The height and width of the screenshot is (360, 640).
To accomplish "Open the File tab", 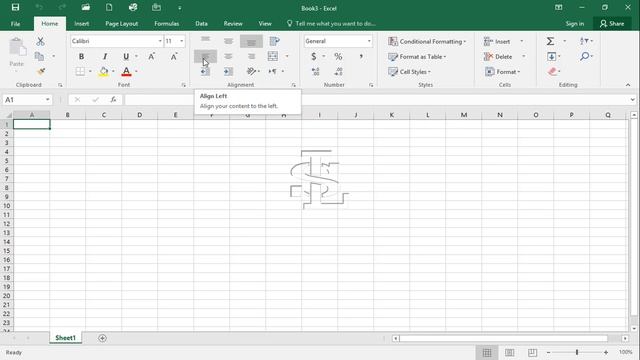I will point(16,24).
